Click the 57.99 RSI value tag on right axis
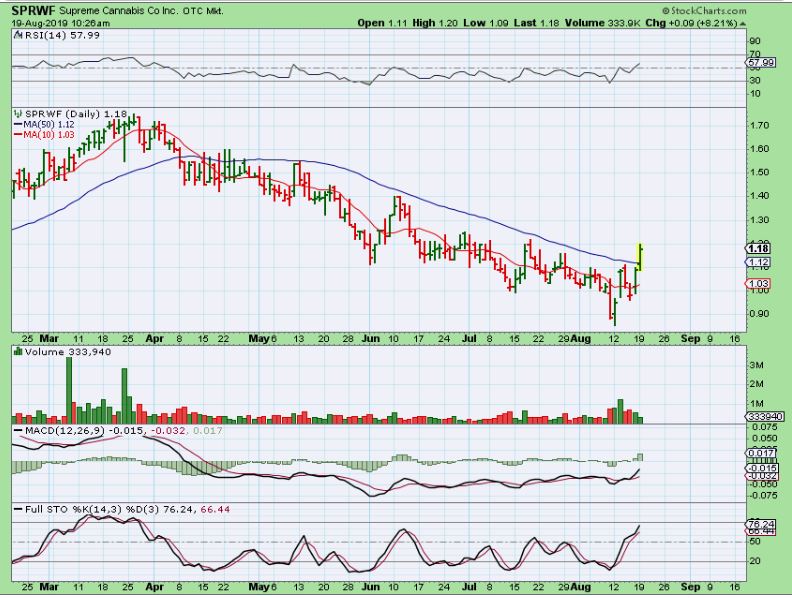Image resolution: width=792 pixels, height=598 pixels. (761, 63)
